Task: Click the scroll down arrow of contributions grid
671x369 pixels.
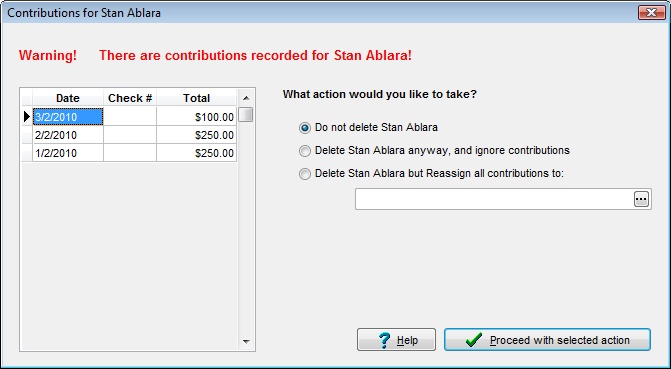Action: click(246, 341)
